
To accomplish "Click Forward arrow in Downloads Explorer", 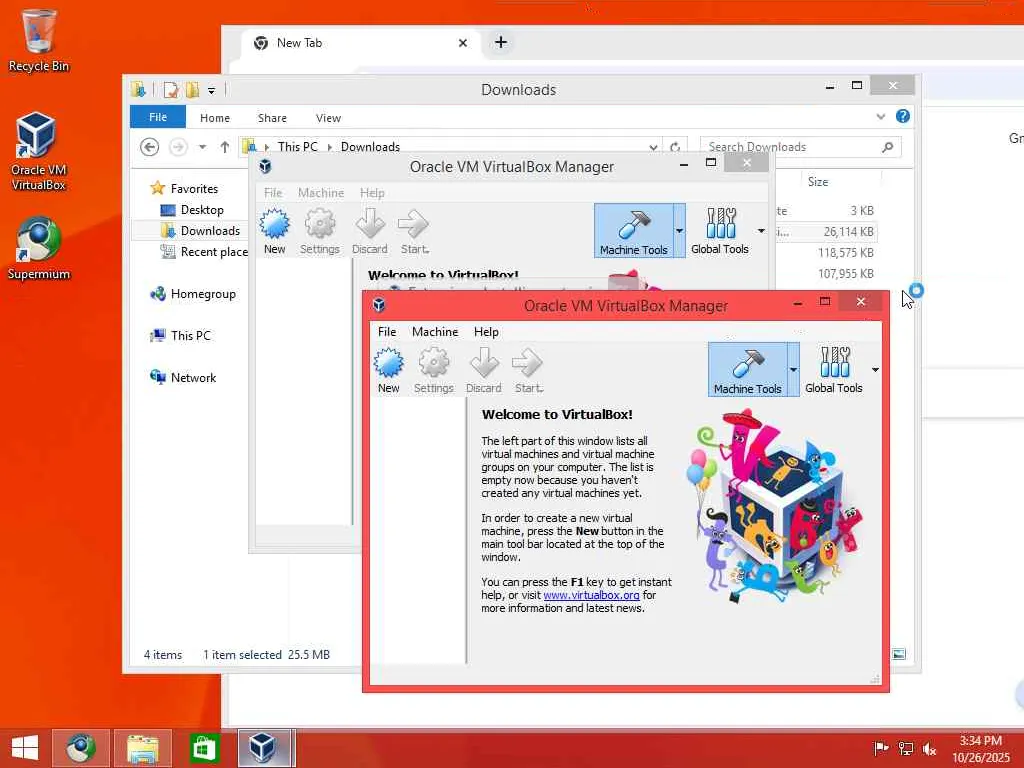I will tap(178, 147).
